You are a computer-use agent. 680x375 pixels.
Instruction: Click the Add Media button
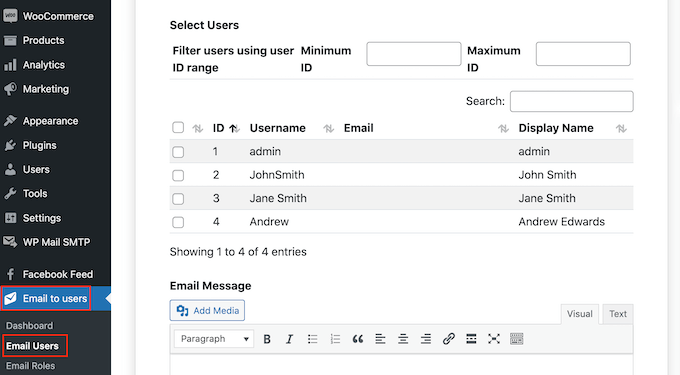(207, 310)
